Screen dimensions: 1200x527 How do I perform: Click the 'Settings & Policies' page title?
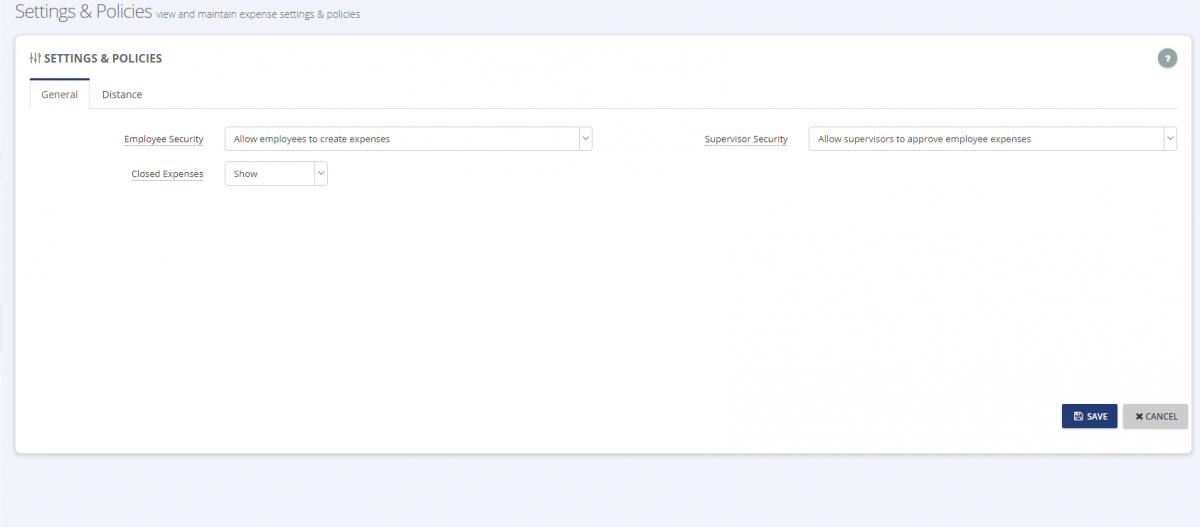83,12
